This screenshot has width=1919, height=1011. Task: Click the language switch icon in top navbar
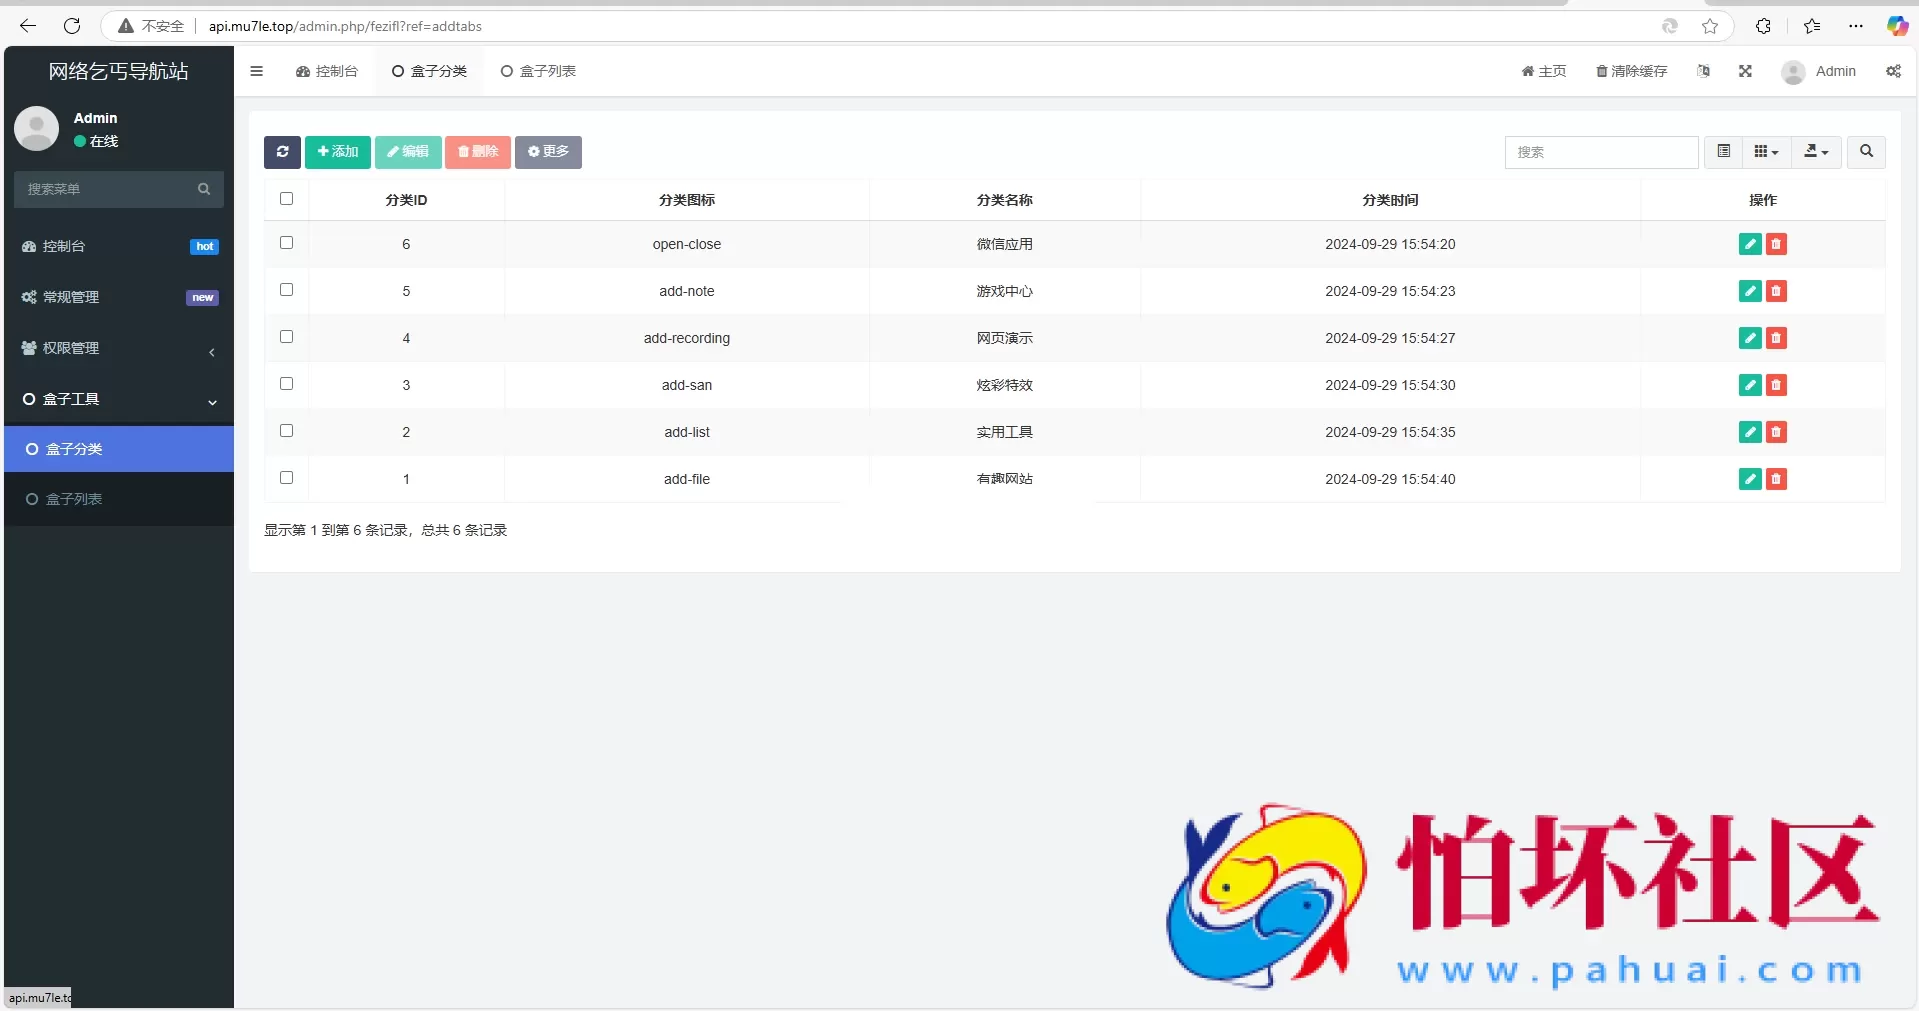click(1704, 71)
